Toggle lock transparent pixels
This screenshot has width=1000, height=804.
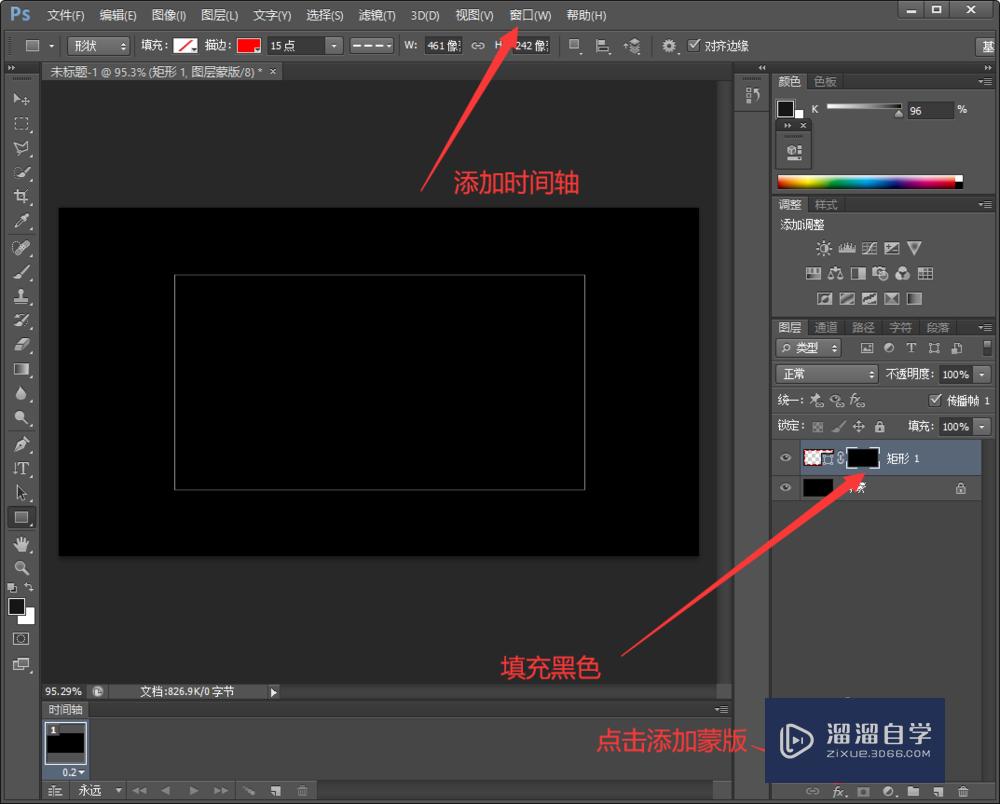(x=818, y=427)
